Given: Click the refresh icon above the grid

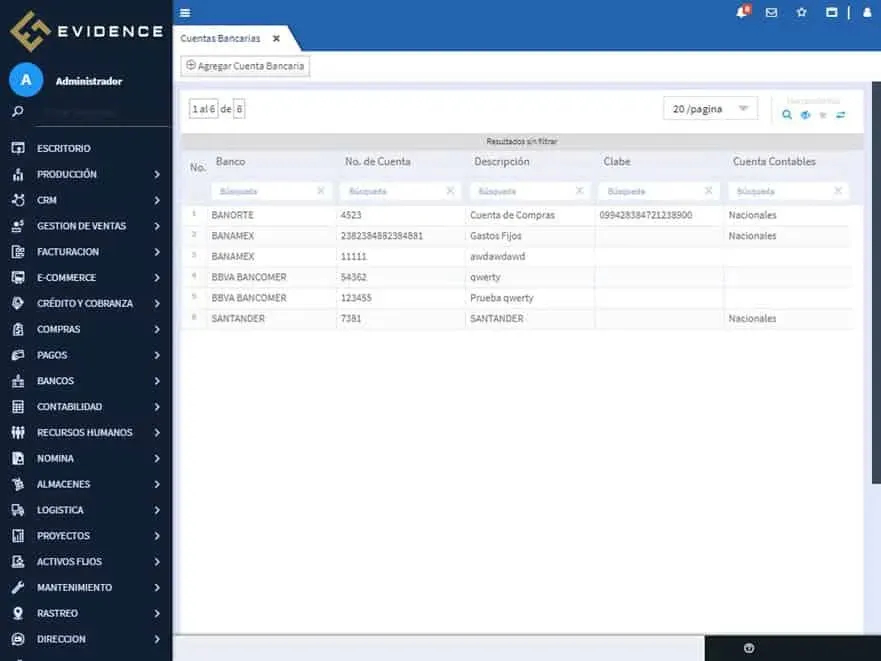Looking at the screenshot, I should click(839, 114).
